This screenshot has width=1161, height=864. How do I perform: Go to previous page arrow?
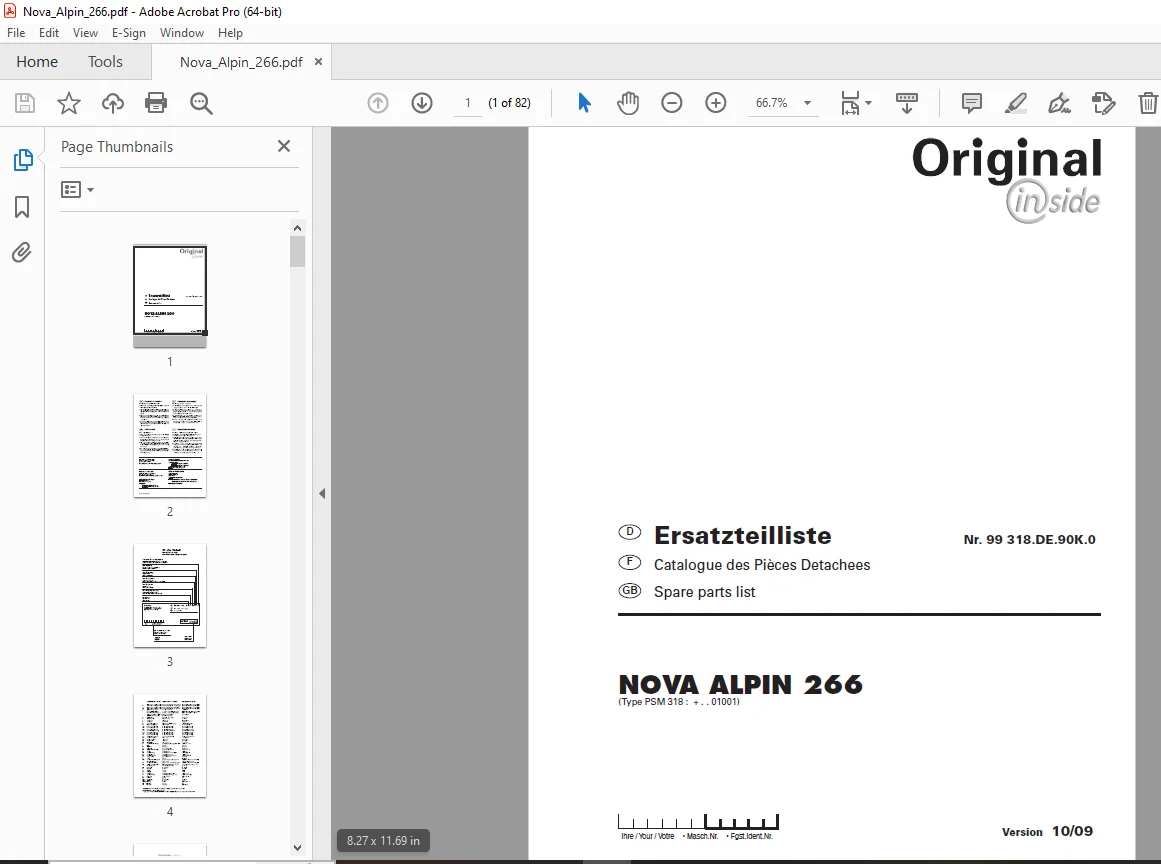(x=378, y=103)
